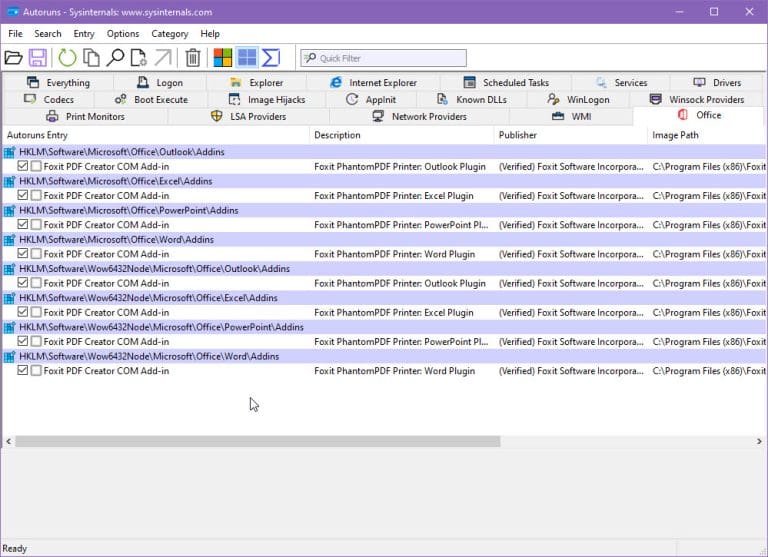Select the HKLM\Software\Microsoft\Office\Excel\Addins registry row
The width and height of the screenshot is (768, 557).
coord(384,181)
